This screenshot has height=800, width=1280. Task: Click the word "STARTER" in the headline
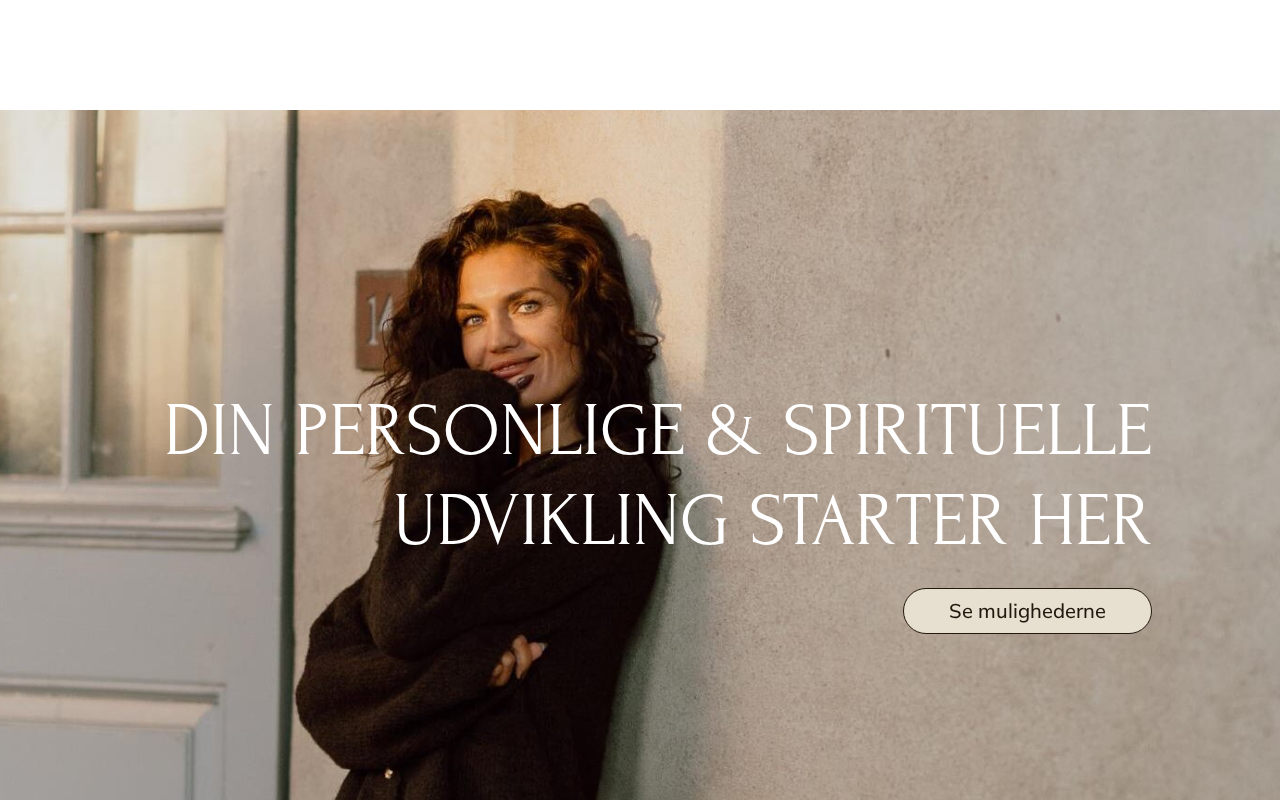(877, 520)
